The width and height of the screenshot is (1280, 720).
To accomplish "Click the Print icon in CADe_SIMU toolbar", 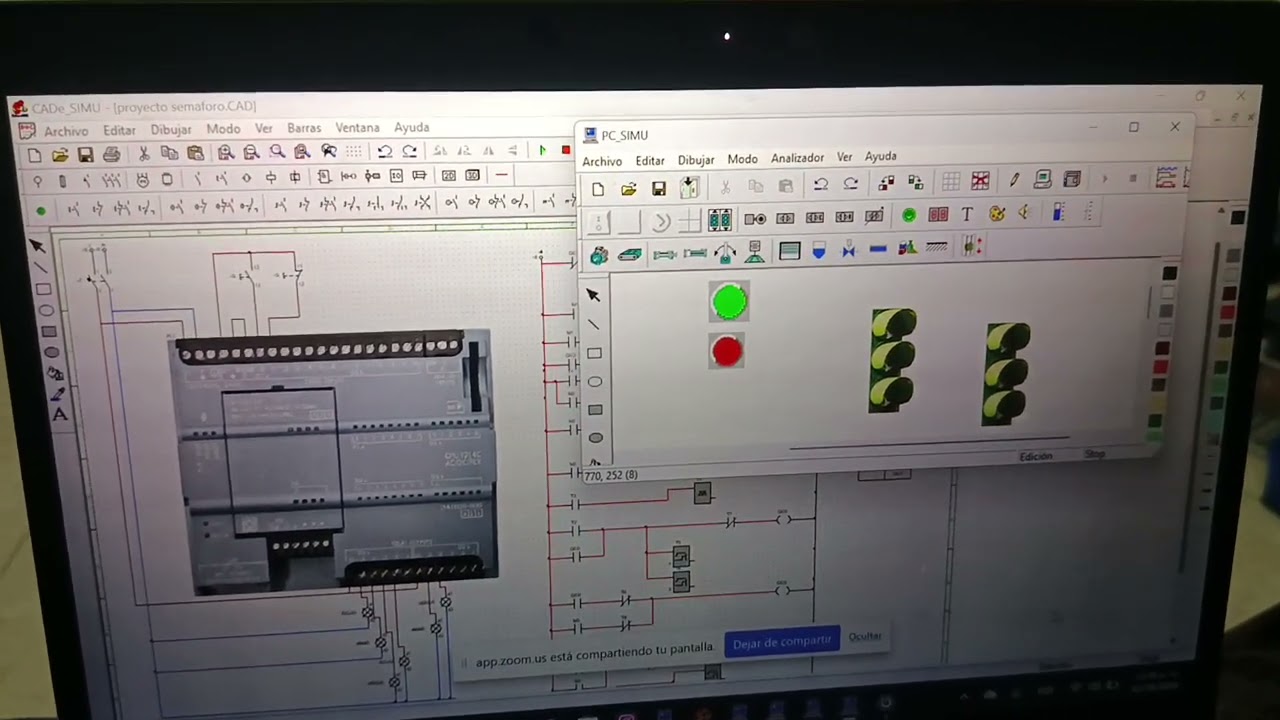I will pos(111,154).
